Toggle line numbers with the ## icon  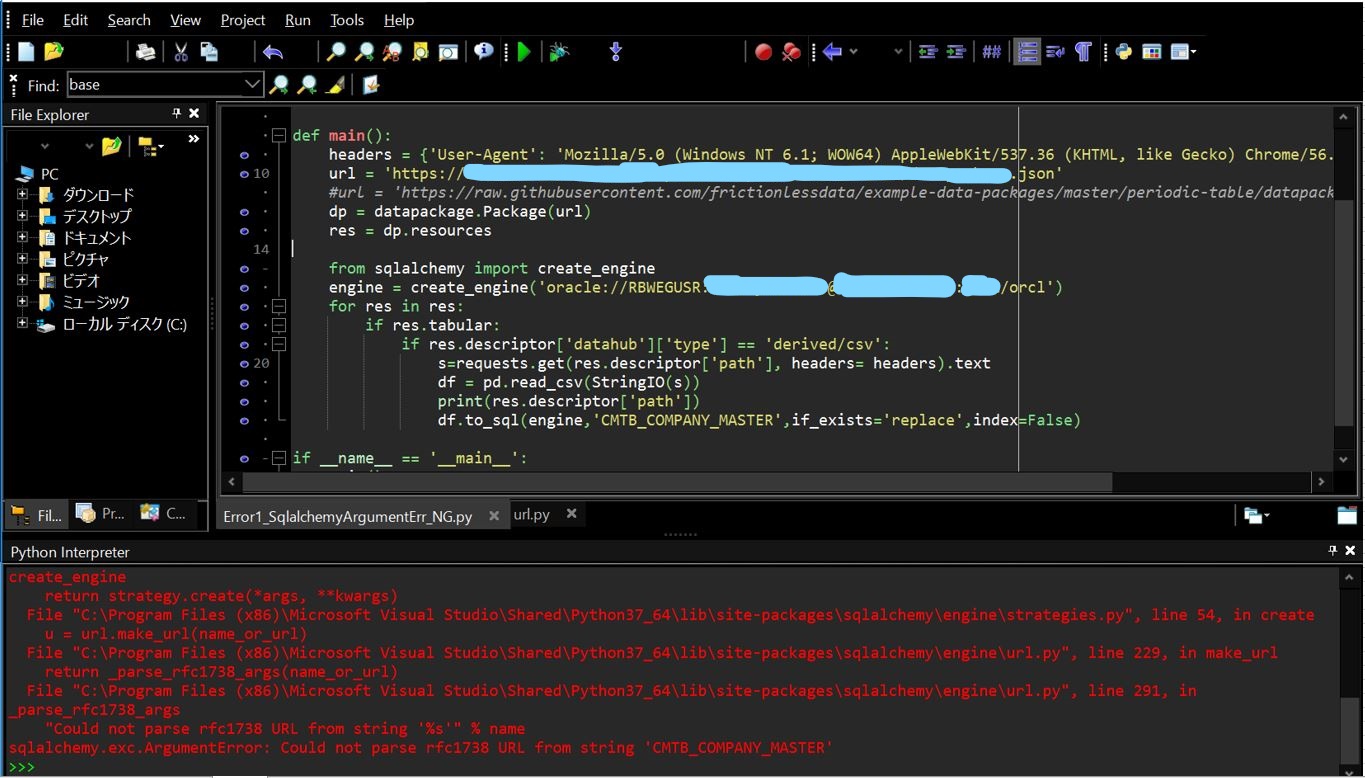pyautogui.click(x=992, y=51)
